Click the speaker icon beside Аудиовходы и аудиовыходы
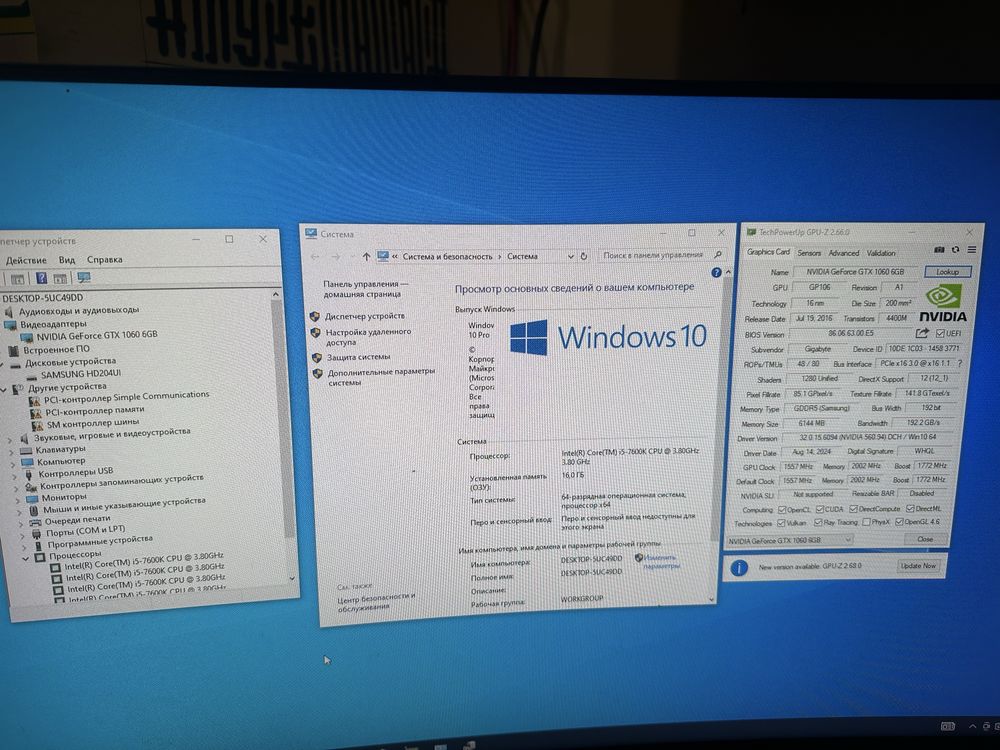1000x750 pixels. 9,312
